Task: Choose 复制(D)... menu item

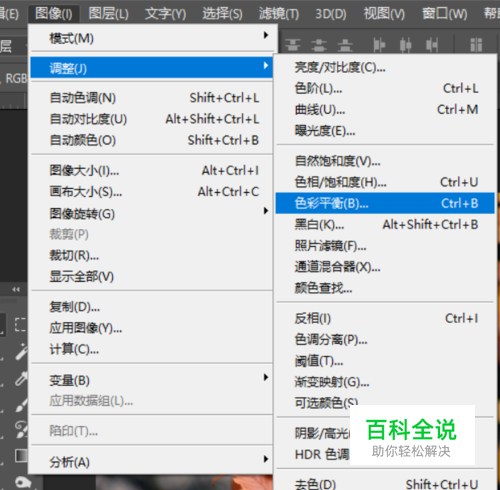Action: [x=152, y=307]
